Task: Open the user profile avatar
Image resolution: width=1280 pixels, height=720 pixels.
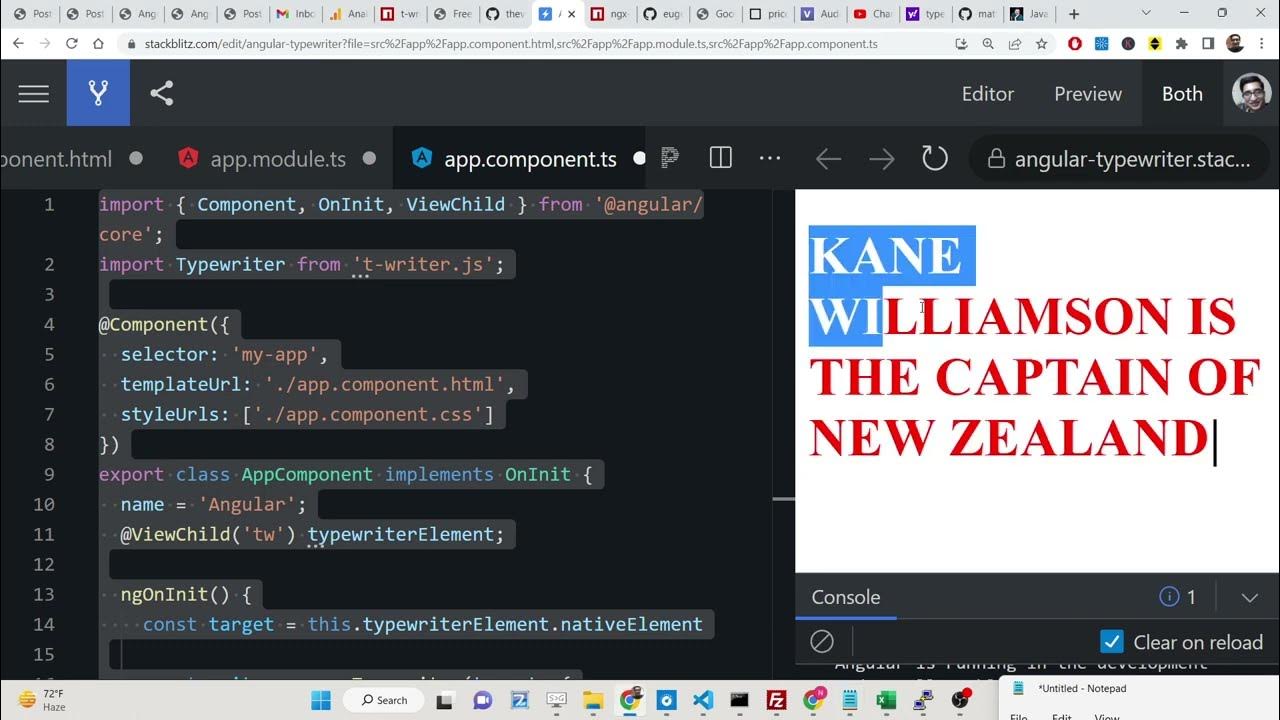Action: (x=1251, y=94)
